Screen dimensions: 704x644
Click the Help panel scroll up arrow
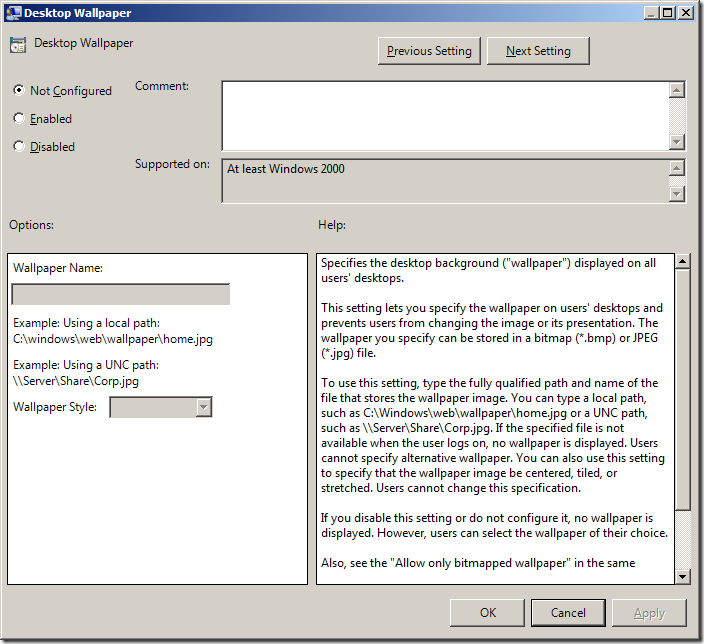682,262
